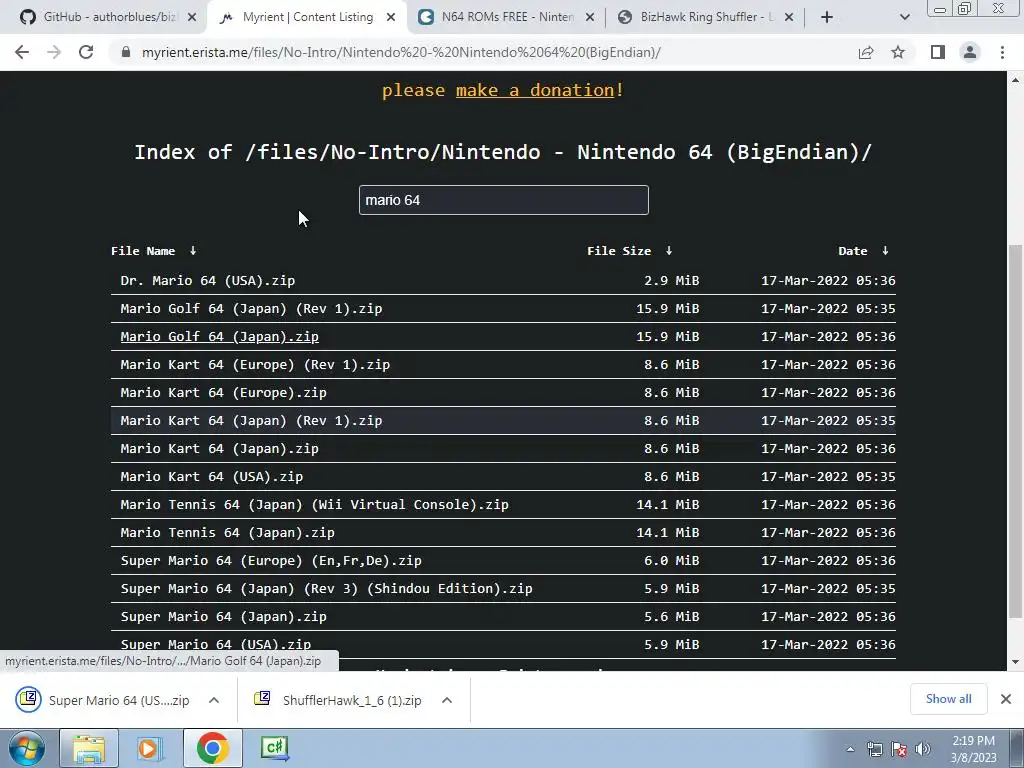Open Mario Golf 64 (Japan) (Rev 1).zip
Image resolution: width=1024 pixels, height=768 pixels.
point(251,309)
